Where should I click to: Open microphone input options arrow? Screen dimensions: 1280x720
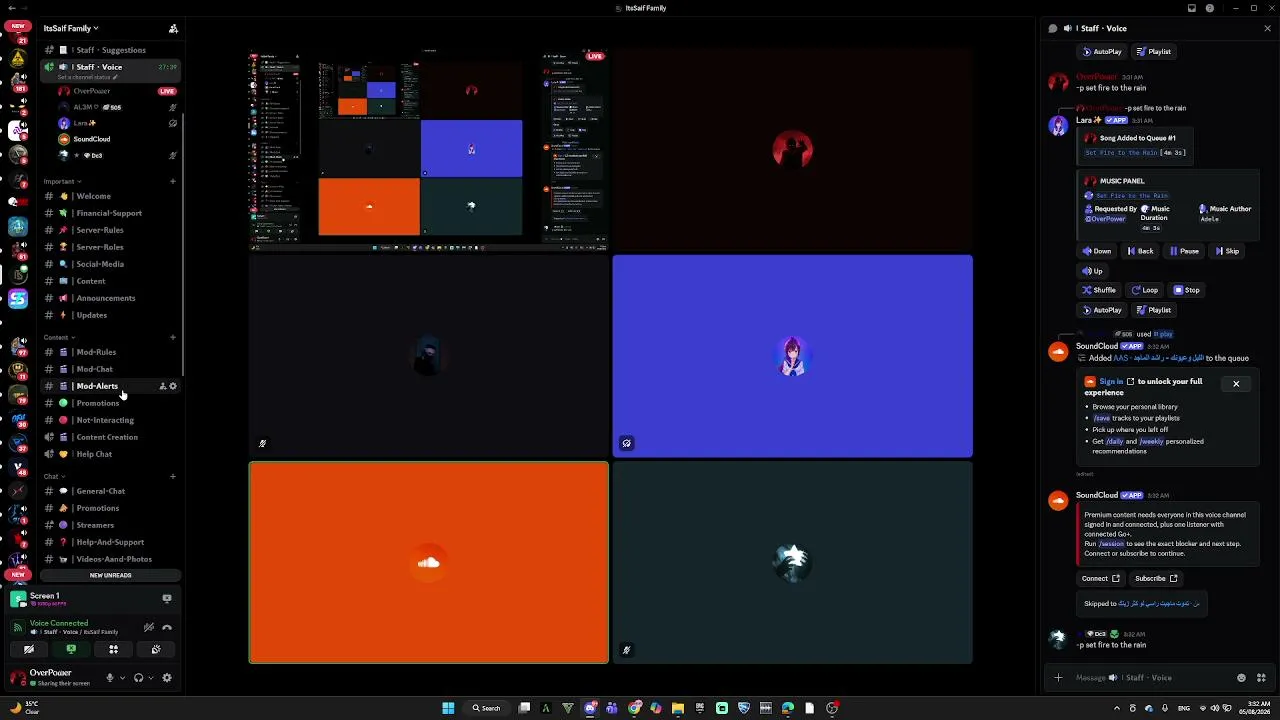click(122, 678)
